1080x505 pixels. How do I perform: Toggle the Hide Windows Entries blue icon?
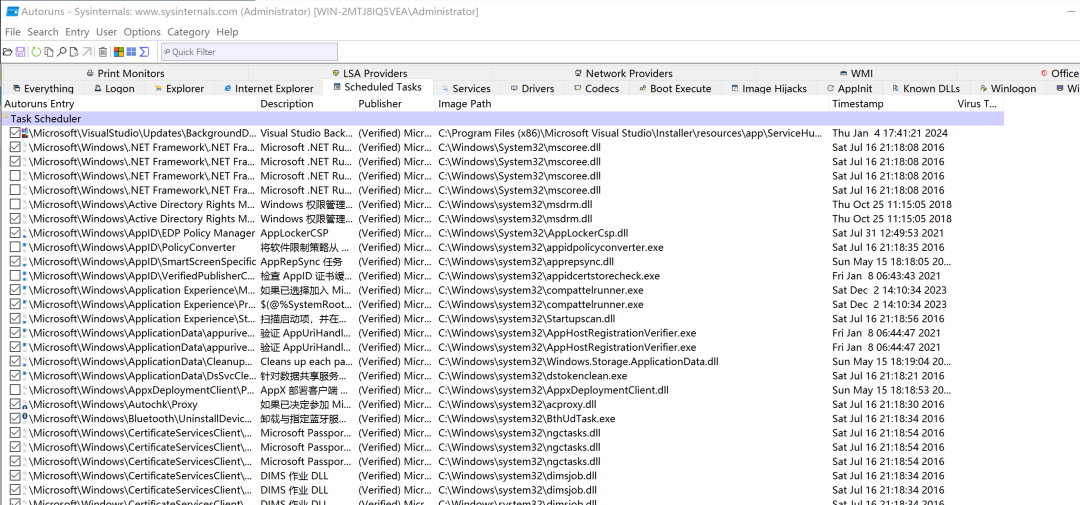[x=132, y=52]
